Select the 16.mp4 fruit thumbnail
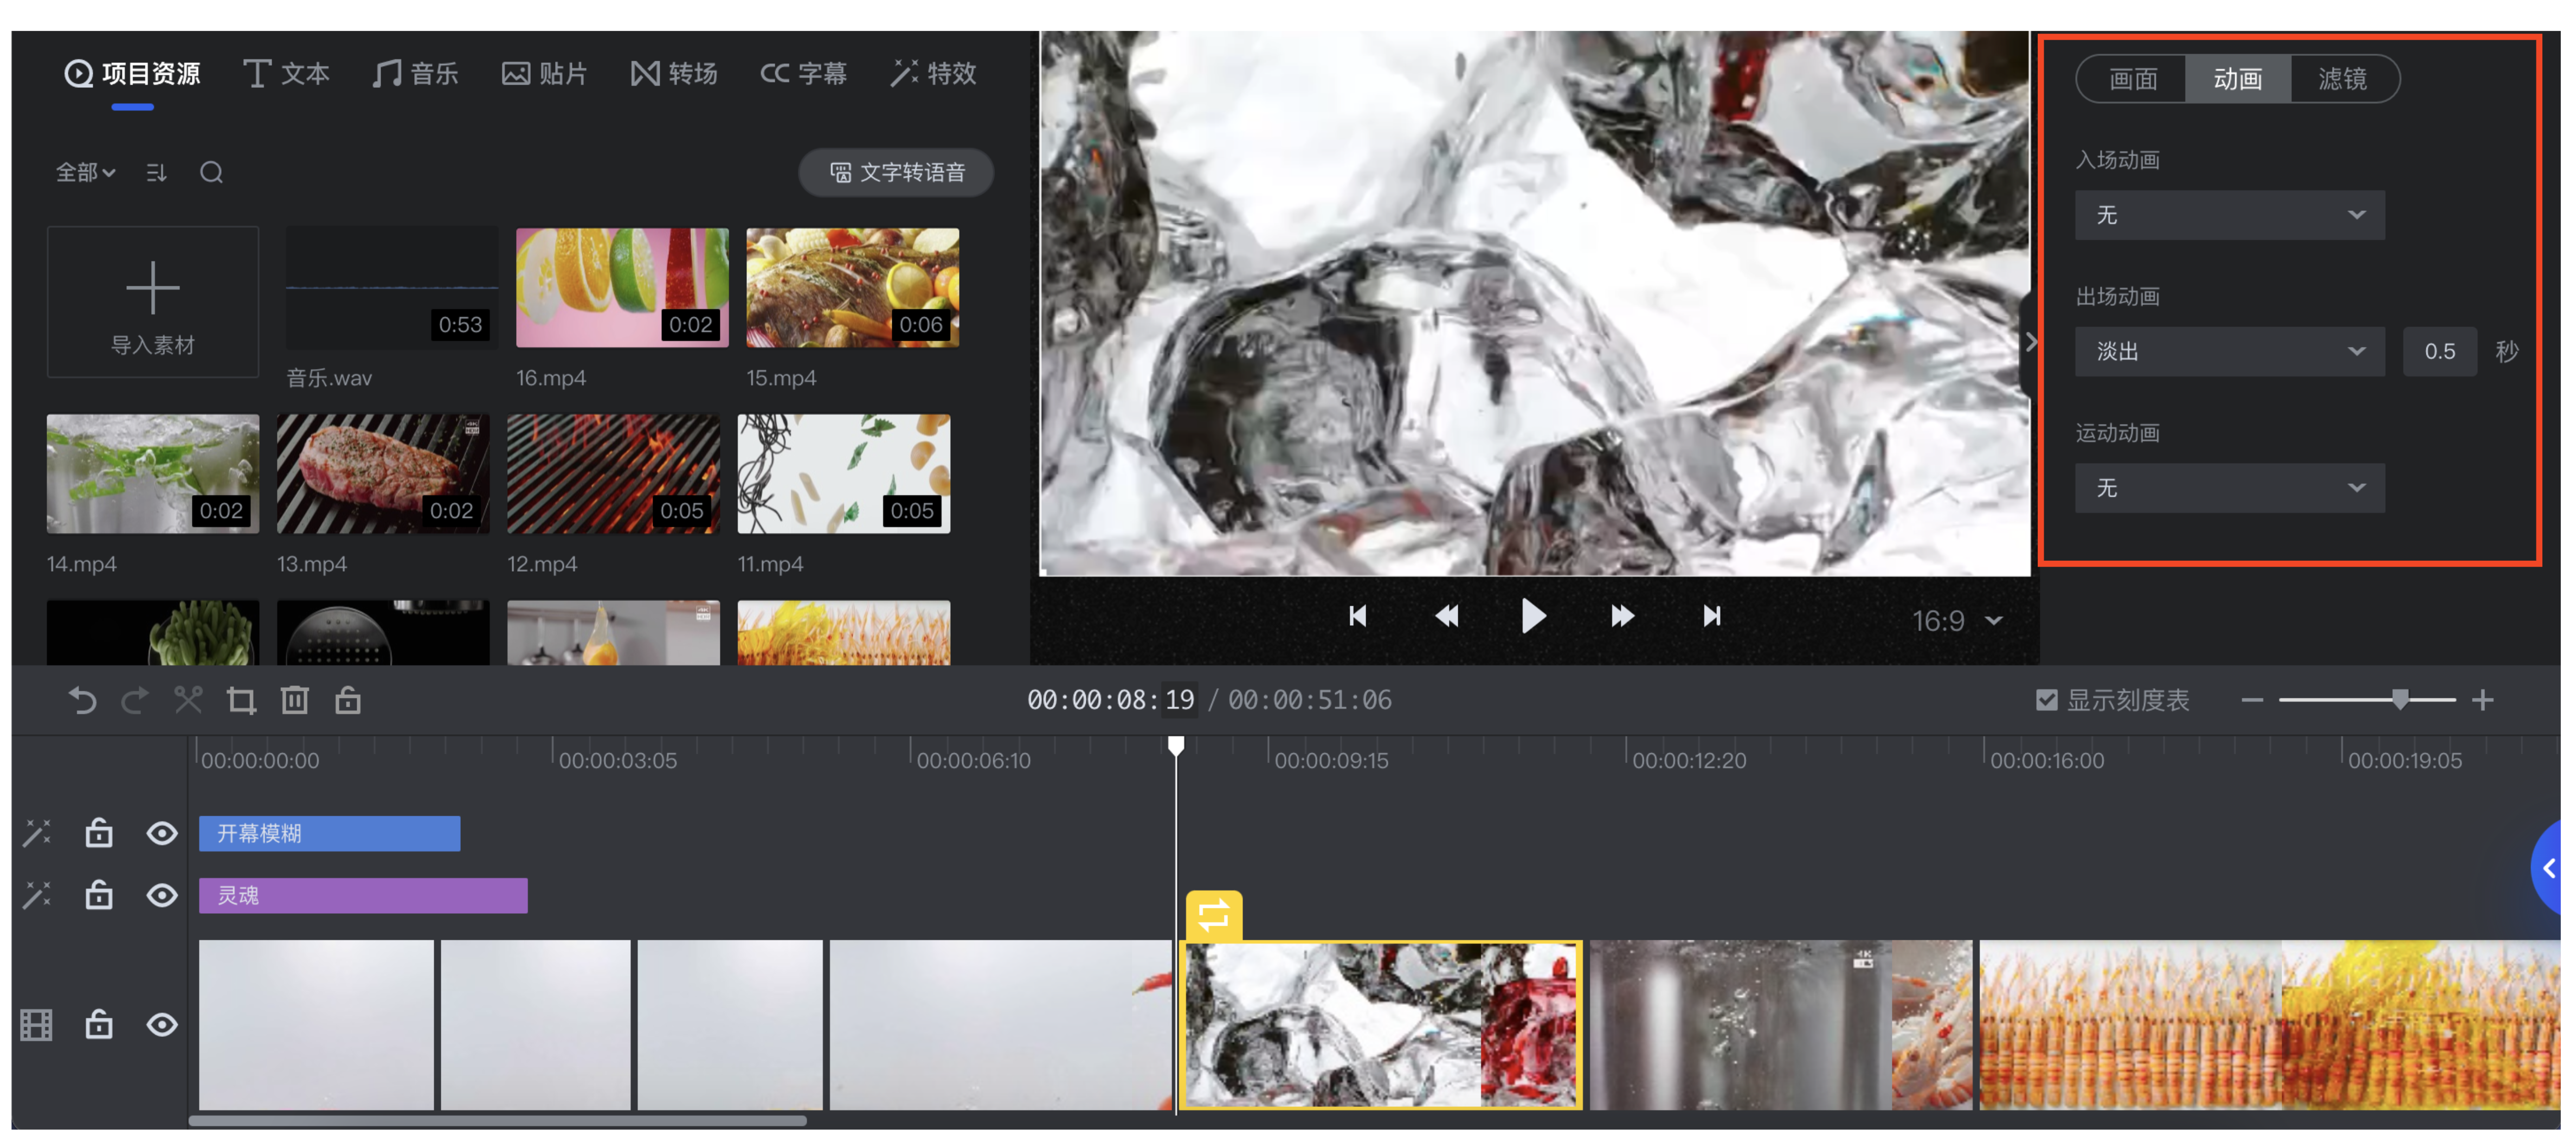This screenshot has width=2576, height=1141. pyautogui.click(x=622, y=287)
